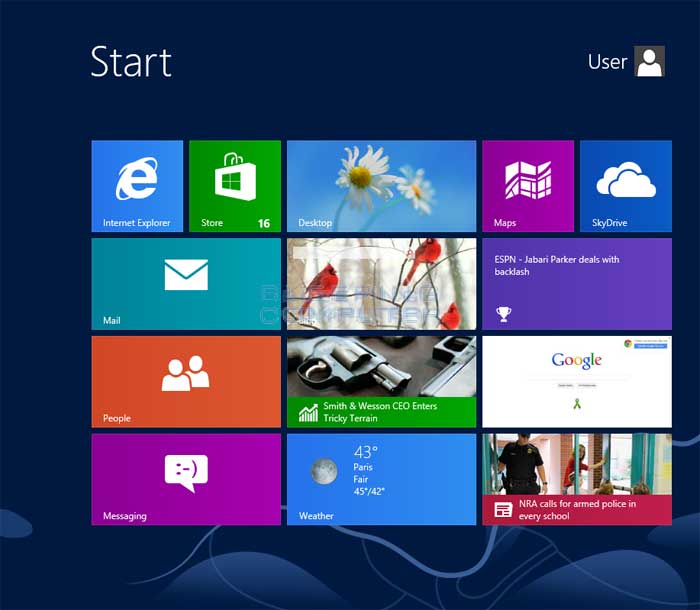Image resolution: width=700 pixels, height=610 pixels.
Task: Open the Mail tile
Action: (x=186, y=284)
